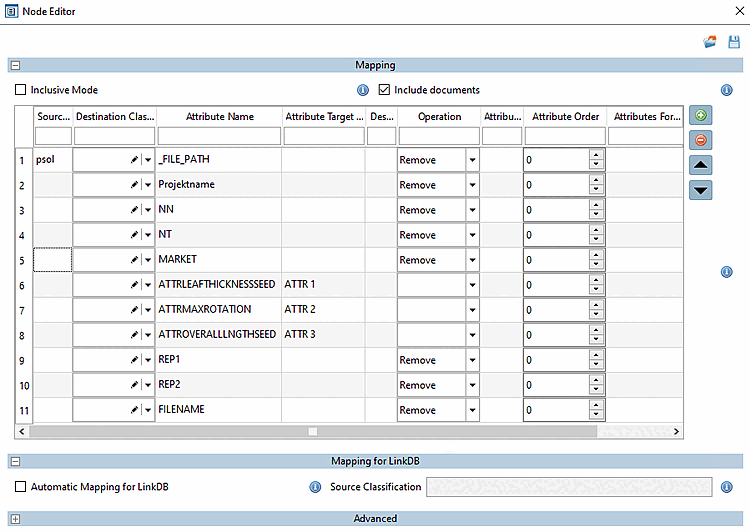Open Destination Class dropdown arrow in REP2 row
The width and height of the screenshot is (750, 532).
click(148, 385)
